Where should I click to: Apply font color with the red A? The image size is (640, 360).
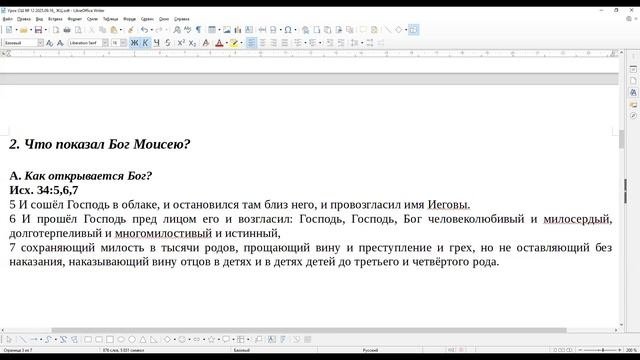(x=219, y=43)
